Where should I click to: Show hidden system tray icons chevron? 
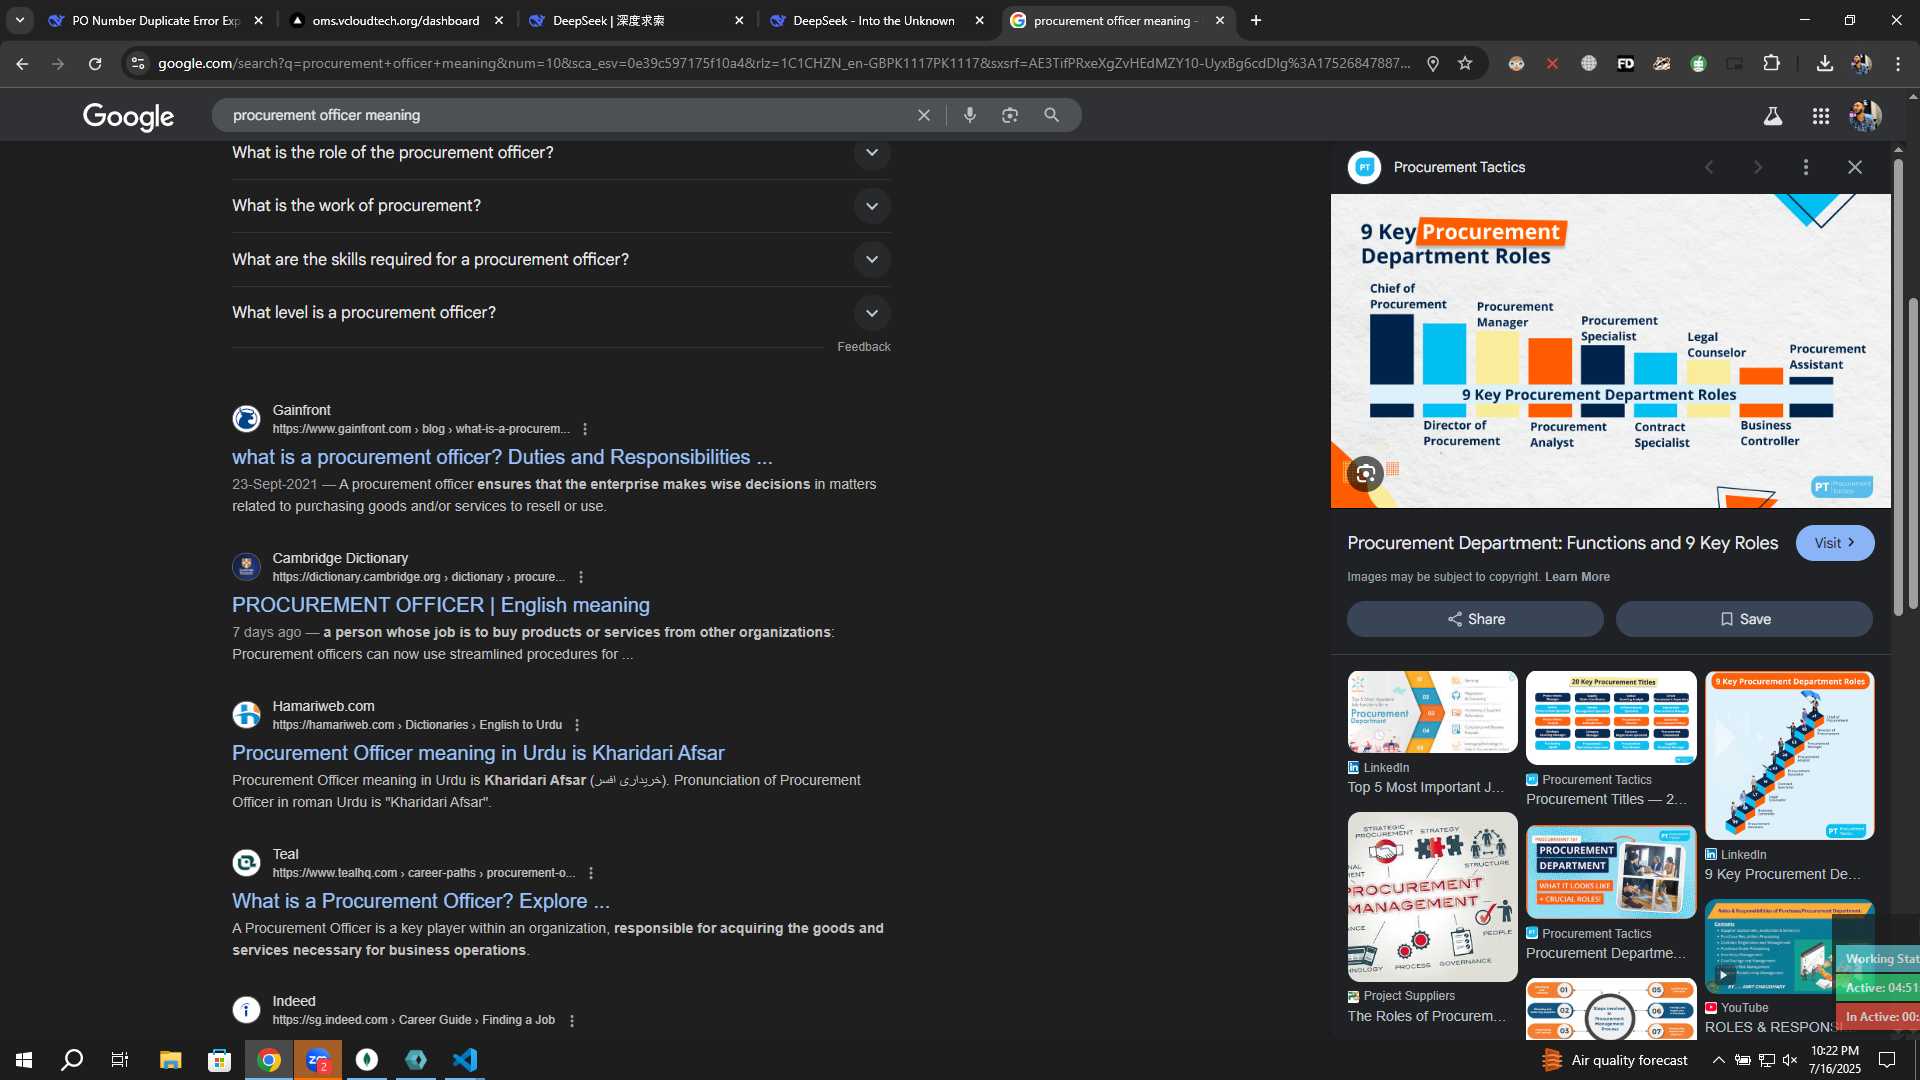point(1718,1060)
